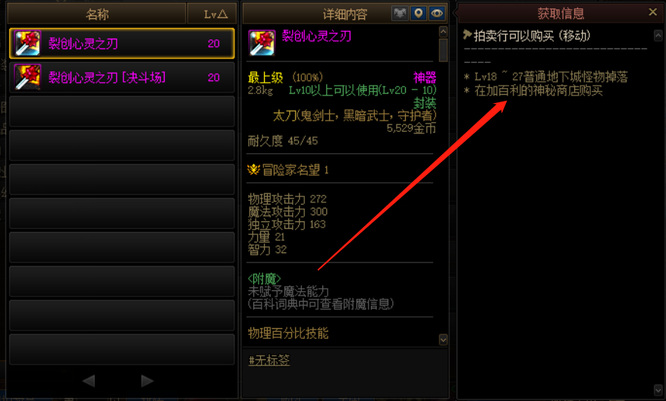Sort the list by the 名称 column header
Image resolution: width=666 pixels, height=401 pixels.
coord(97,14)
